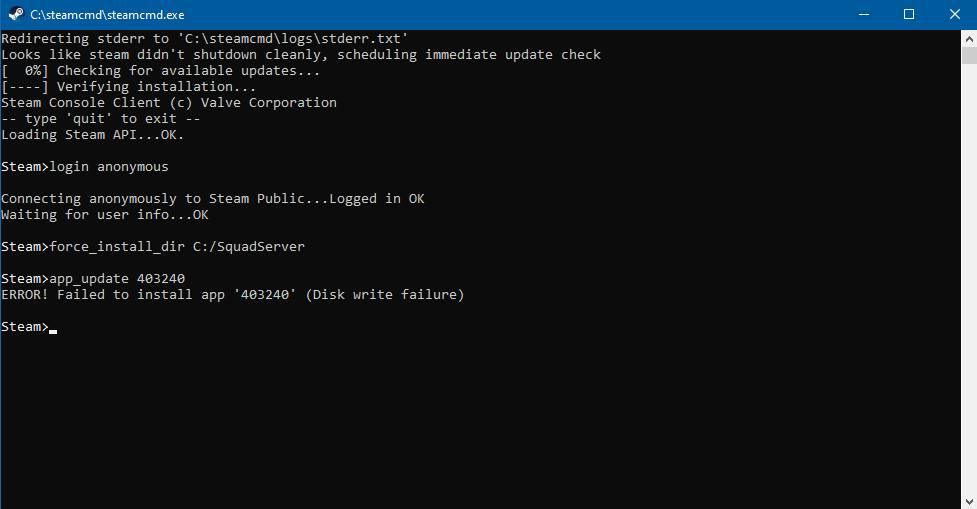This screenshot has height=509, width=977.
Task: Click 'Waiting for user info...OK' line
Action: tap(105, 215)
